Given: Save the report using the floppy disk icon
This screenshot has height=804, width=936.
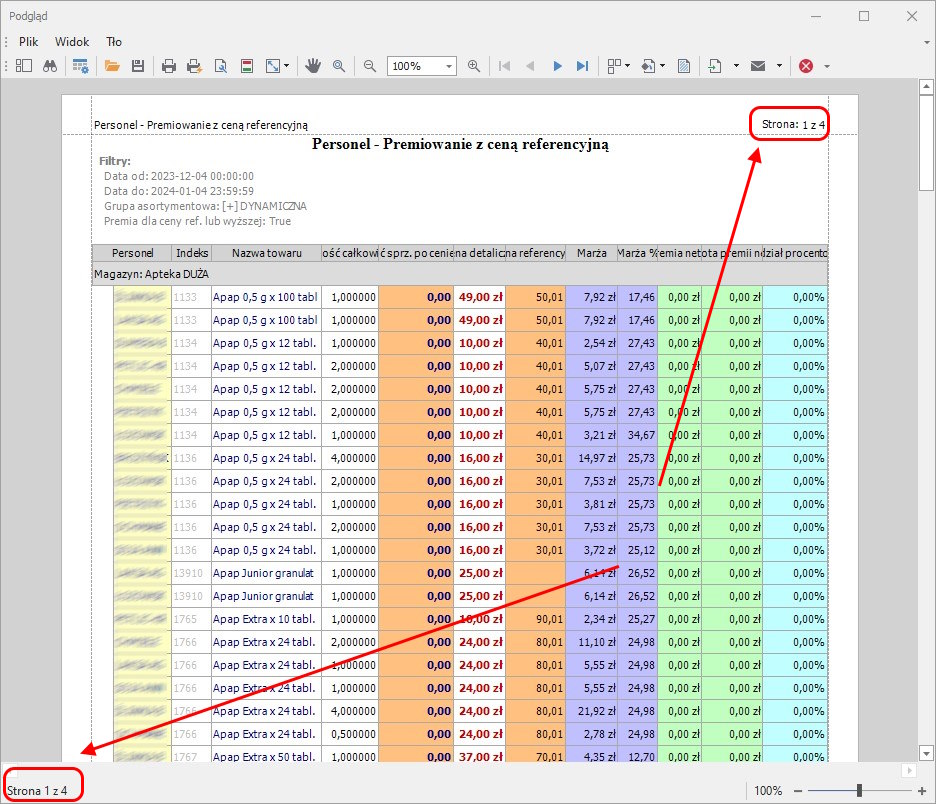Looking at the screenshot, I should (x=138, y=66).
